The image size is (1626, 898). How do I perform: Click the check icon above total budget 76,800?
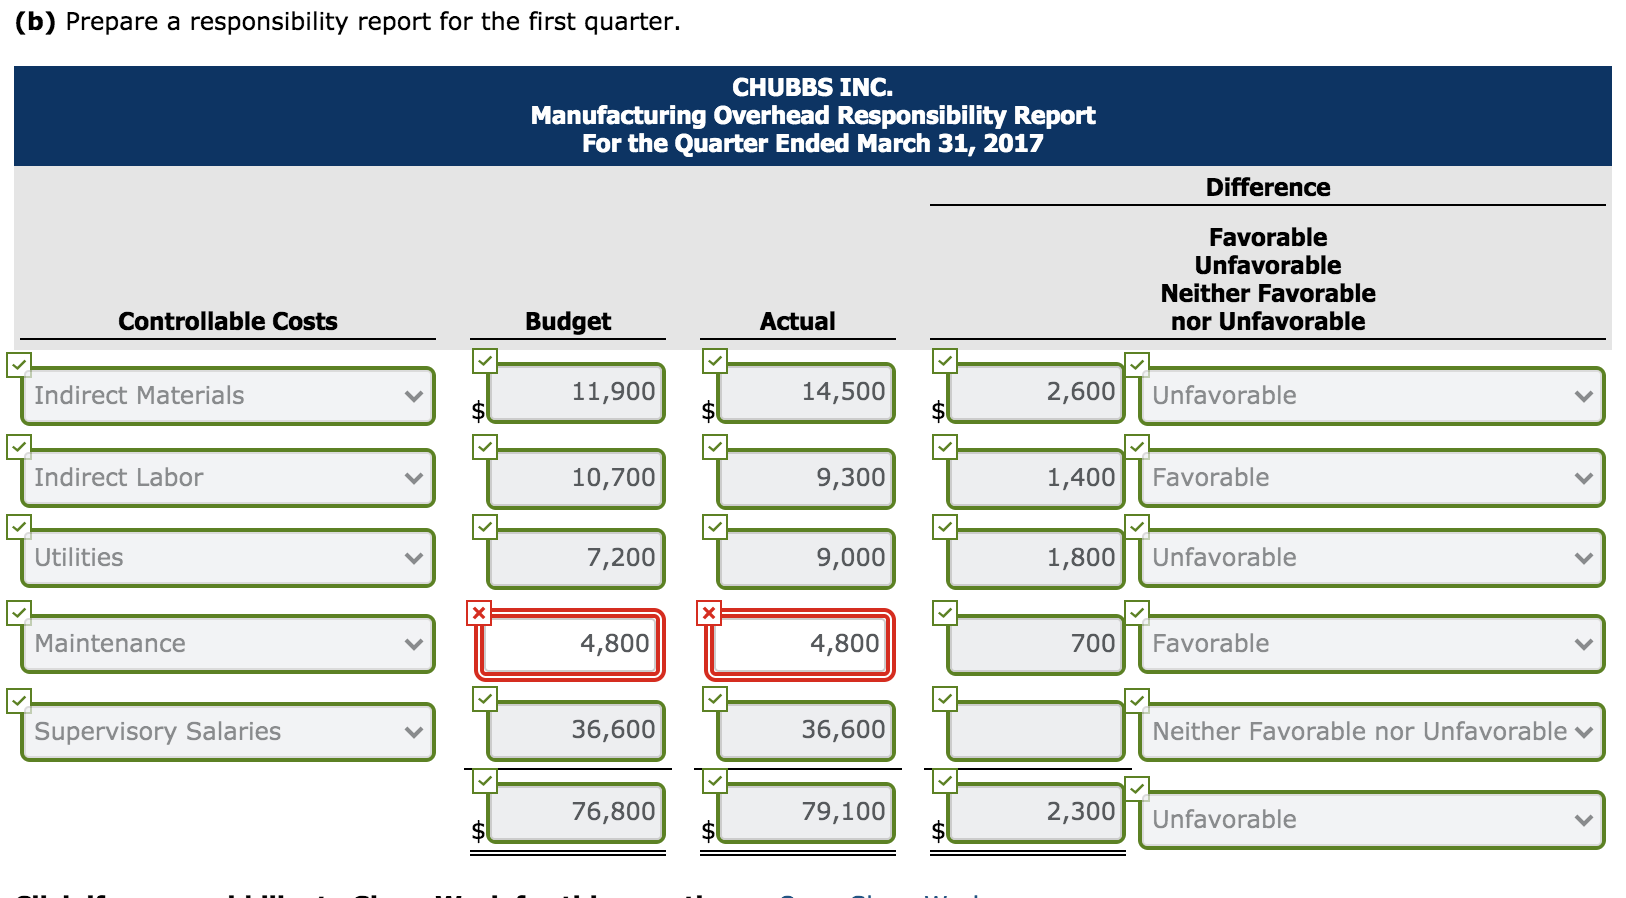485,781
